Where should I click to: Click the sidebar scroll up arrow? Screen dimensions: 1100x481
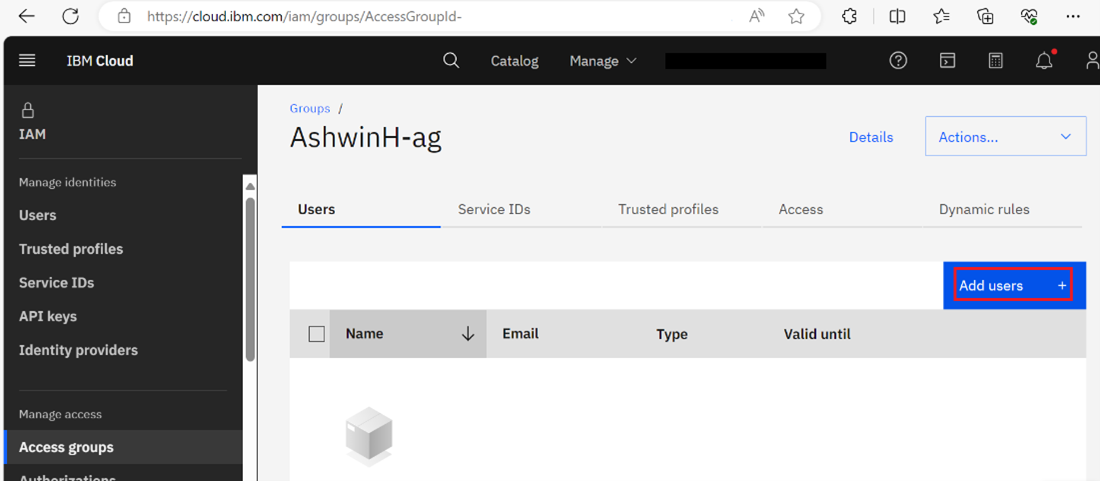coord(250,186)
